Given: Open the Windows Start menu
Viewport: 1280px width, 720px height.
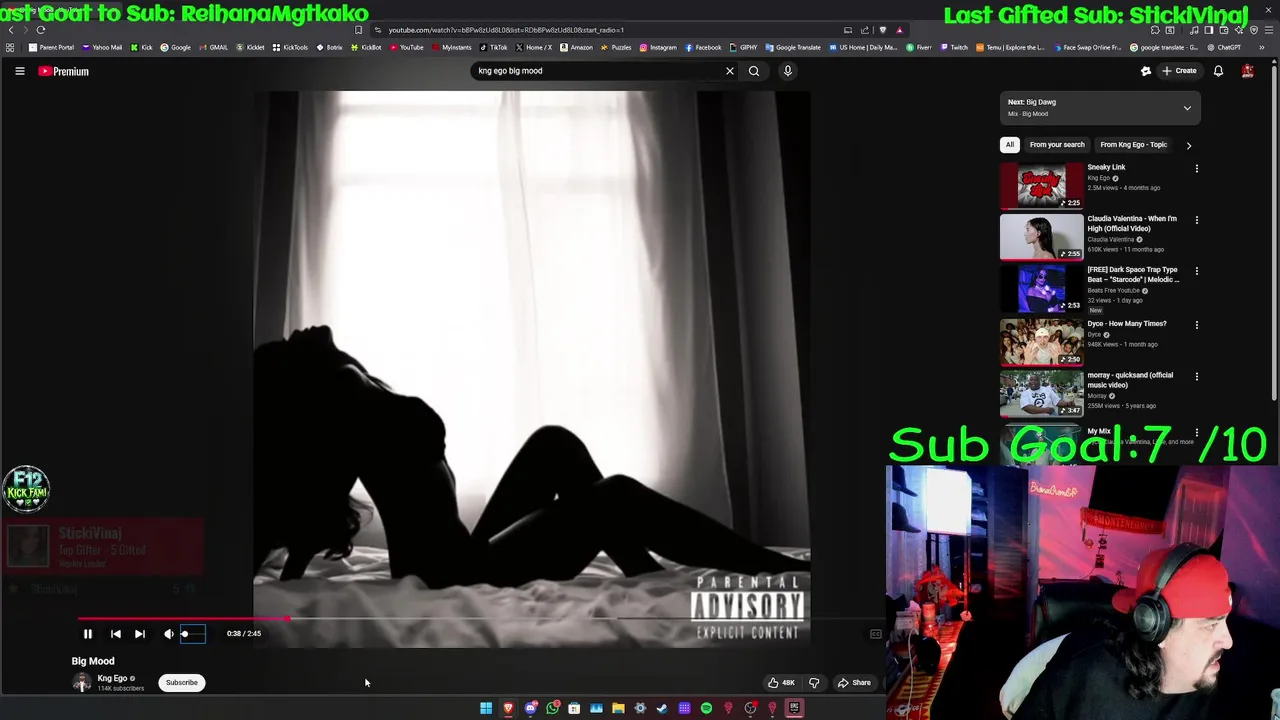Looking at the screenshot, I should (x=486, y=708).
